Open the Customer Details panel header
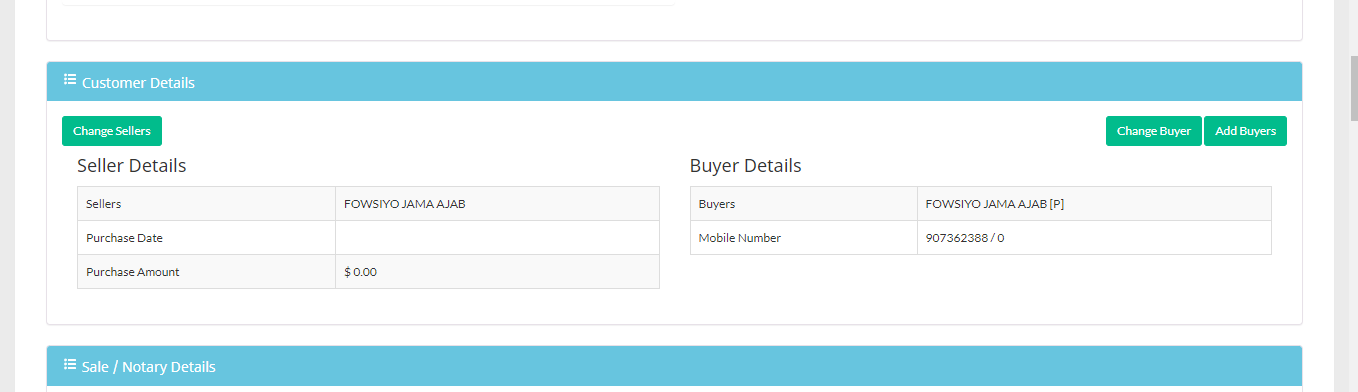This screenshot has height=392, width=1358. point(674,82)
